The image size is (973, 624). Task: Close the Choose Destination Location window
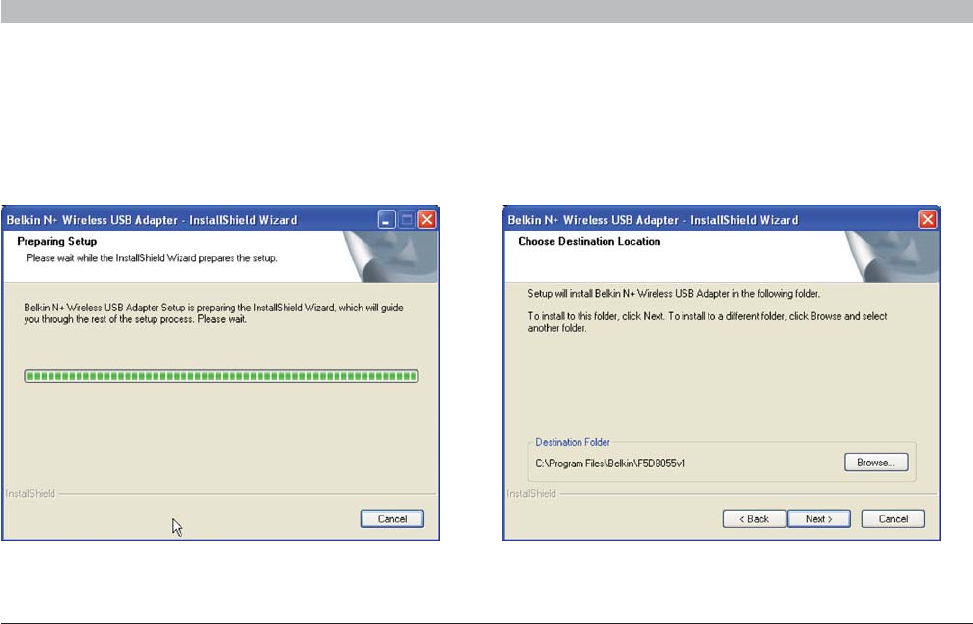click(928, 220)
